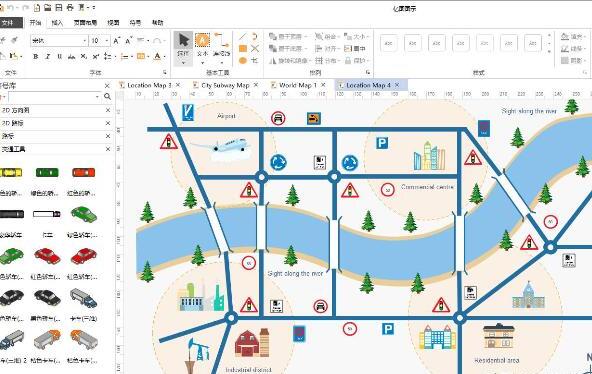This screenshot has height=374, width=592.
Task: Search the symbol library with magnifier icon
Action: point(107,97)
